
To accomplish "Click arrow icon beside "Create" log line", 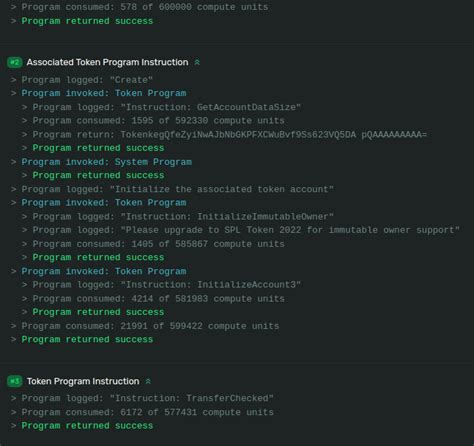I will (x=13, y=80).
